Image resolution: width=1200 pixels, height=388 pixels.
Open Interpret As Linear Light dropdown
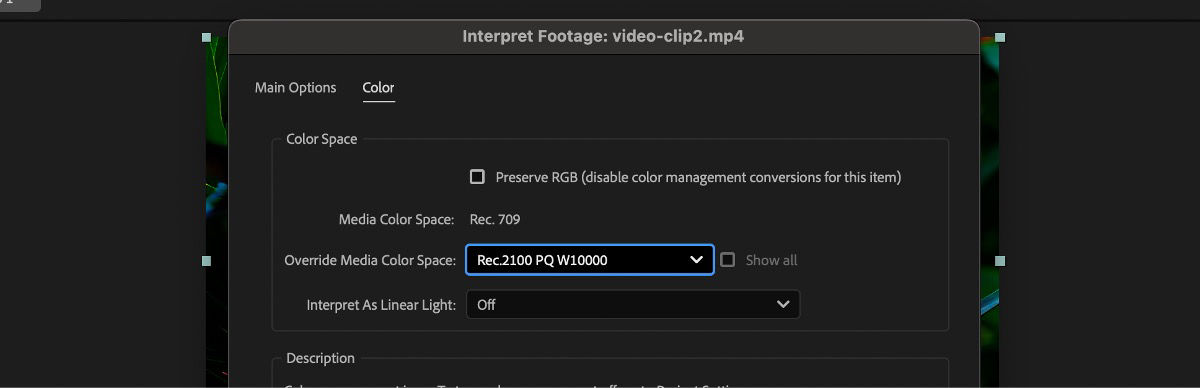pos(633,304)
